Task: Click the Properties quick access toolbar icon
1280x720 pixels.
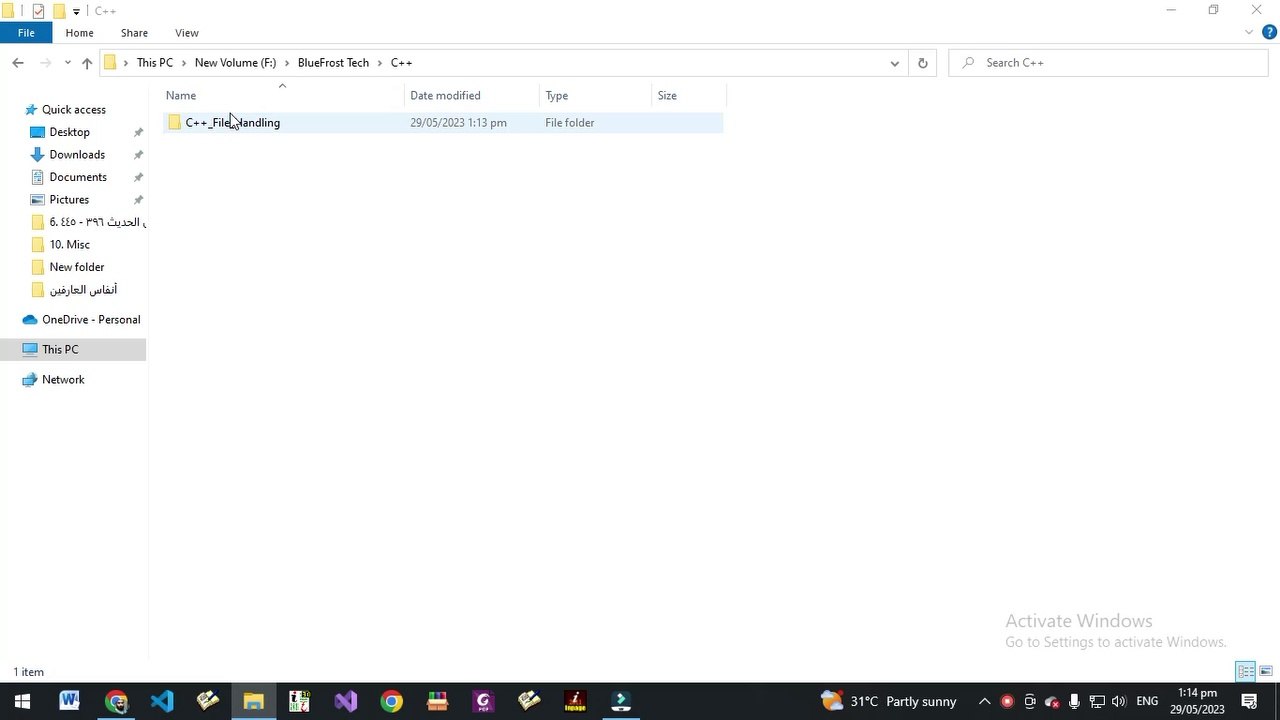Action: coord(38,11)
